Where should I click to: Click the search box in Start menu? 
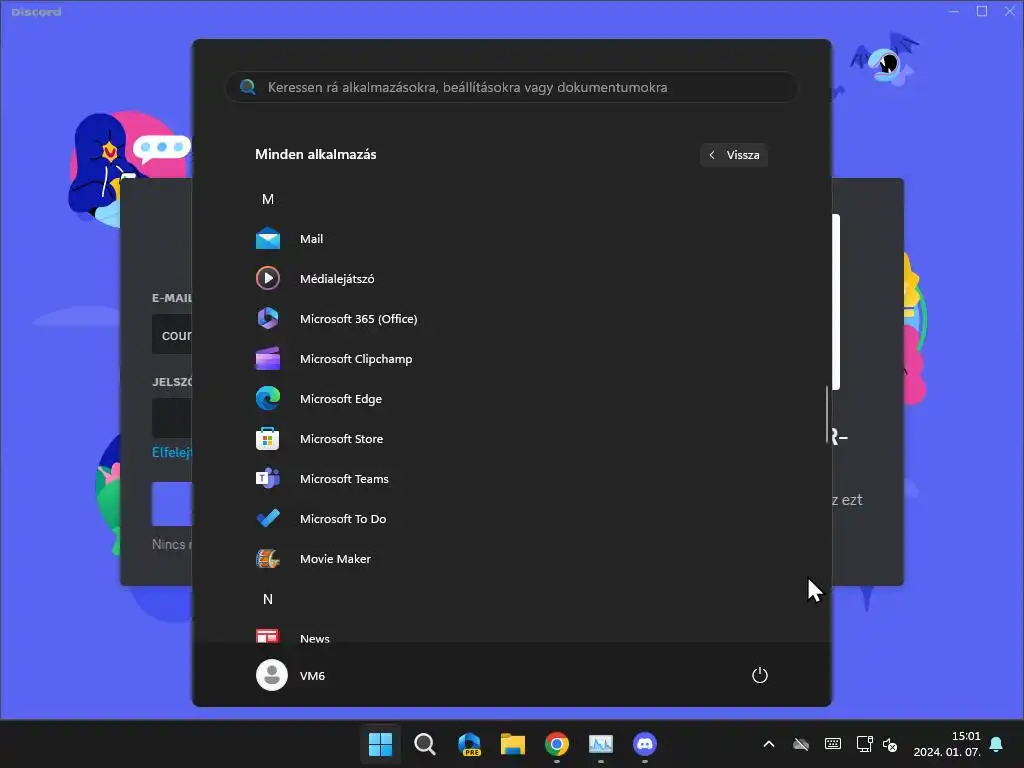pos(511,87)
